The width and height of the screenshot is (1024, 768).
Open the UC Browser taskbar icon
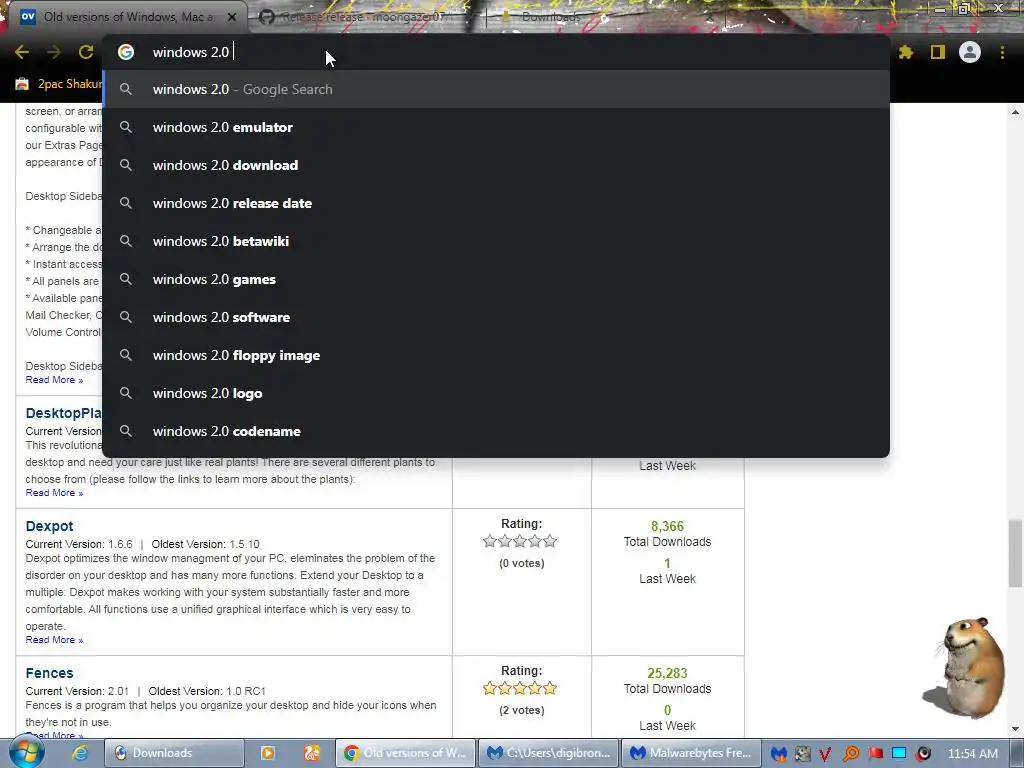point(312,753)
